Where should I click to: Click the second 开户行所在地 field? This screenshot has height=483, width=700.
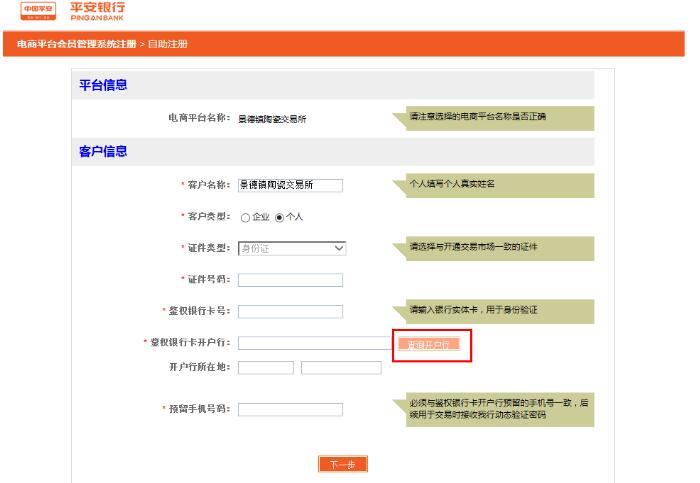341,367
